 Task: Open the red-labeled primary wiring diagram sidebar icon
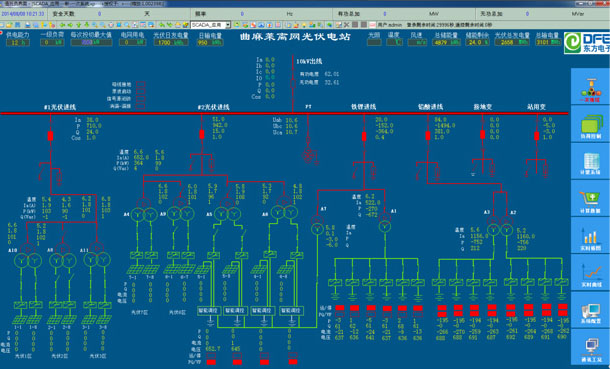point(590,87)
